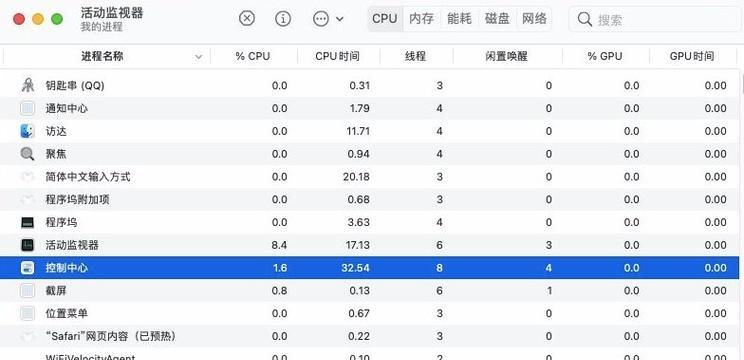Click CPU time value 32.54
744x360 pixels.
pyautogui.click(x=355, y=268)
